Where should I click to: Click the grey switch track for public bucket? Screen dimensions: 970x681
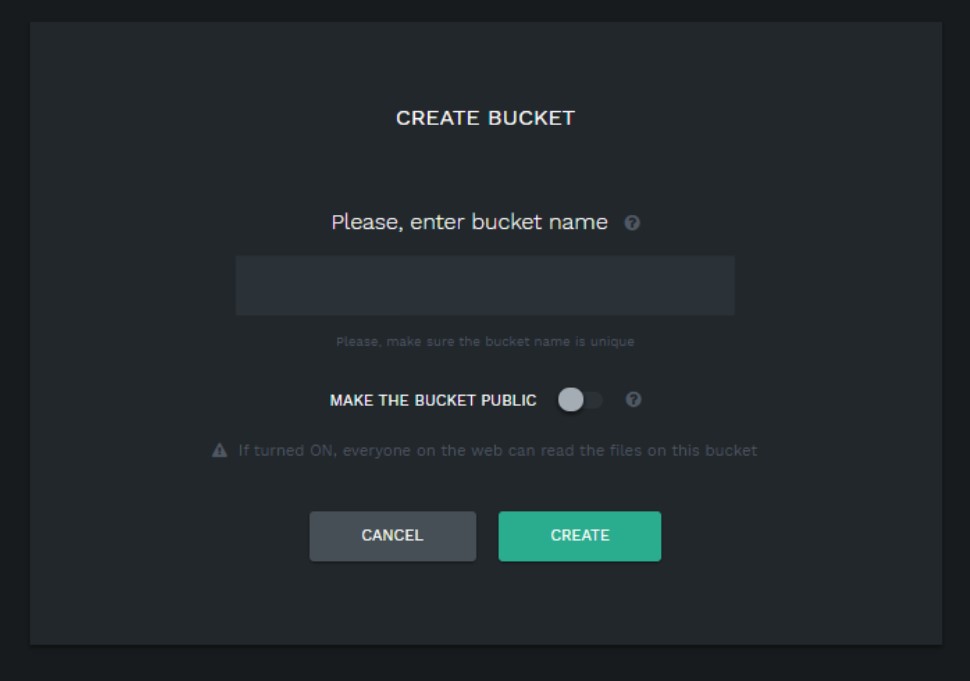tap(595, 400)
